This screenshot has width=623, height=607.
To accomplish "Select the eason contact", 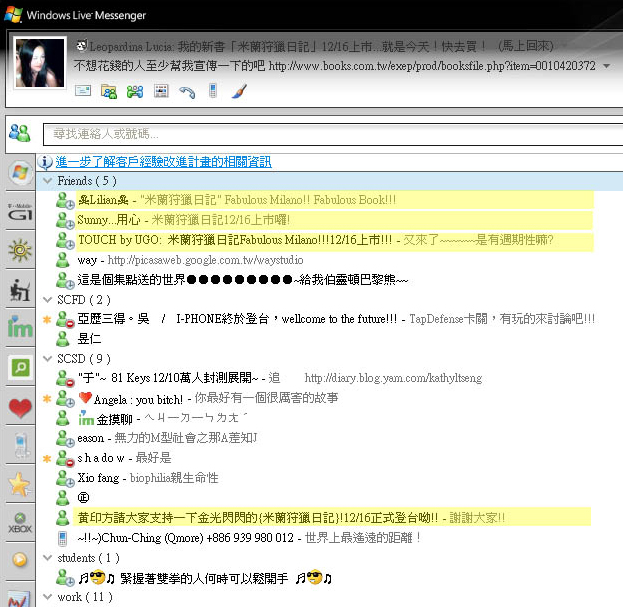I will point(157,438).
